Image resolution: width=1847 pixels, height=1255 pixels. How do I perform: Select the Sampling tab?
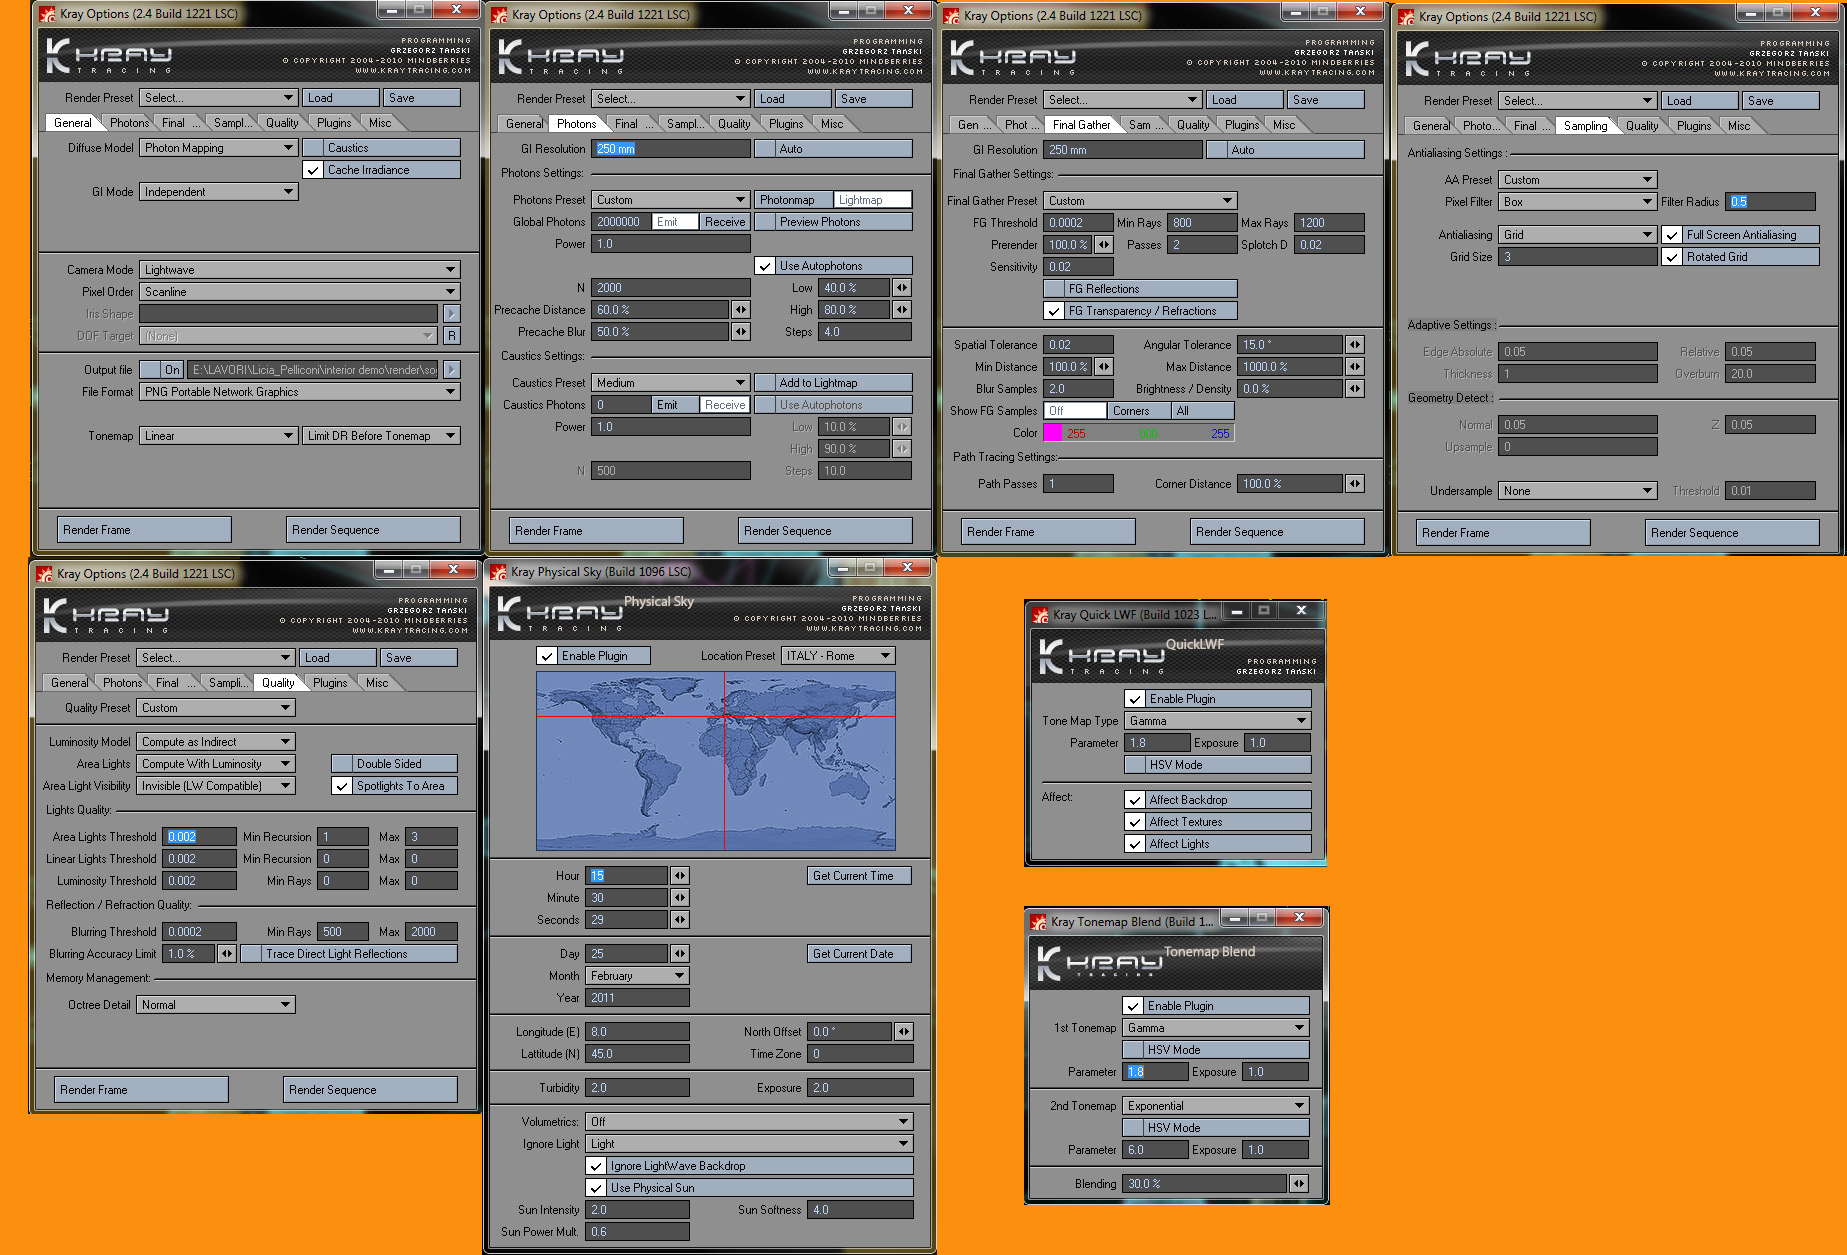pyautogui.click(x=1585, y=126)
